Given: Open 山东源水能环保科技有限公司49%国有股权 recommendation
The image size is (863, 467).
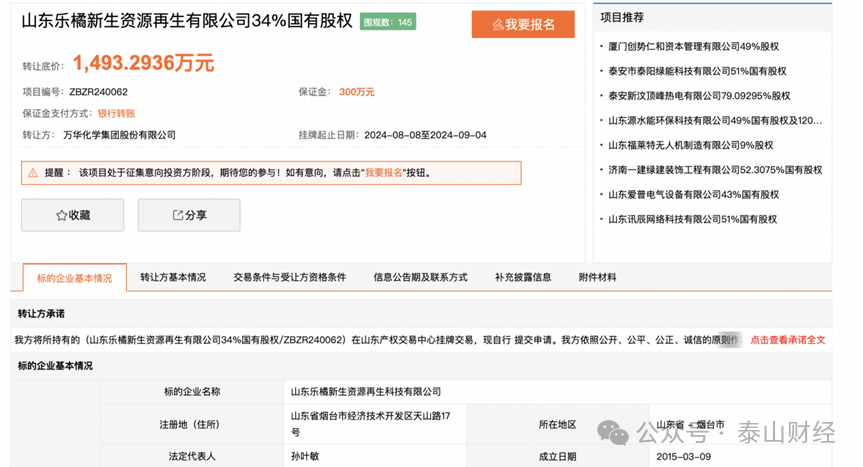Looking at the screenshot, I should pyautogui.click(x=715, y=120).
